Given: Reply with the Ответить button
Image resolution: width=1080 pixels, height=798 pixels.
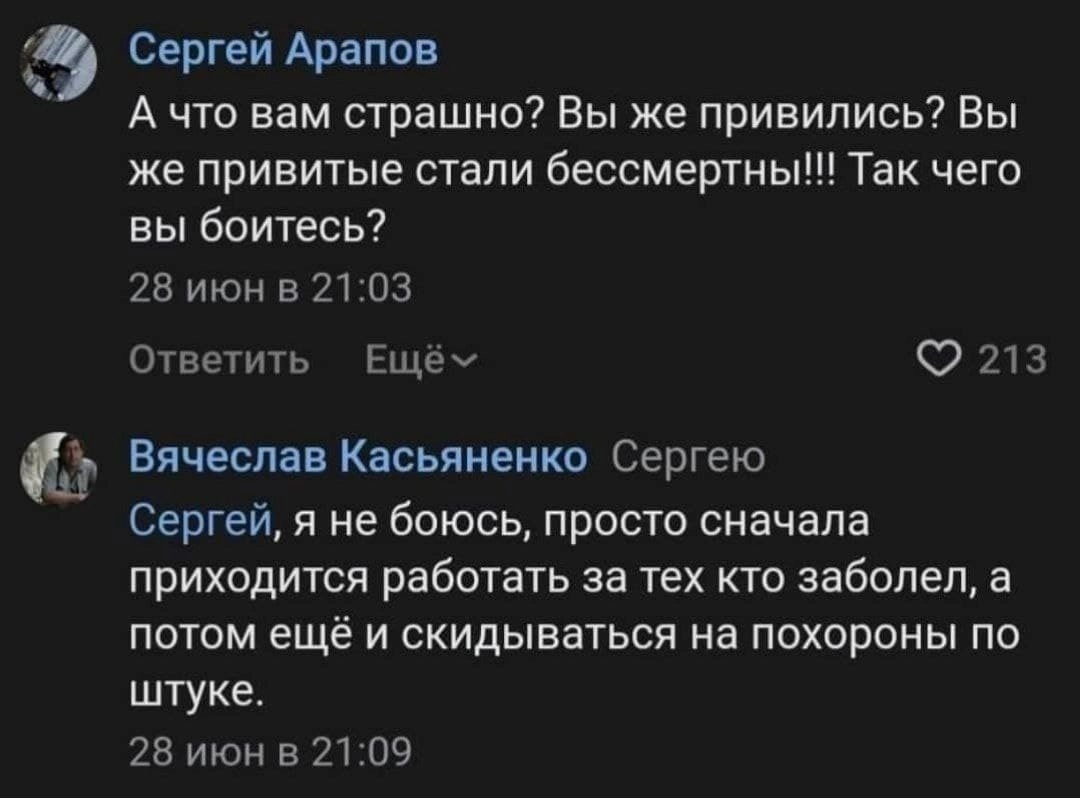Looking at the screenshot, I should click(220, 357).
